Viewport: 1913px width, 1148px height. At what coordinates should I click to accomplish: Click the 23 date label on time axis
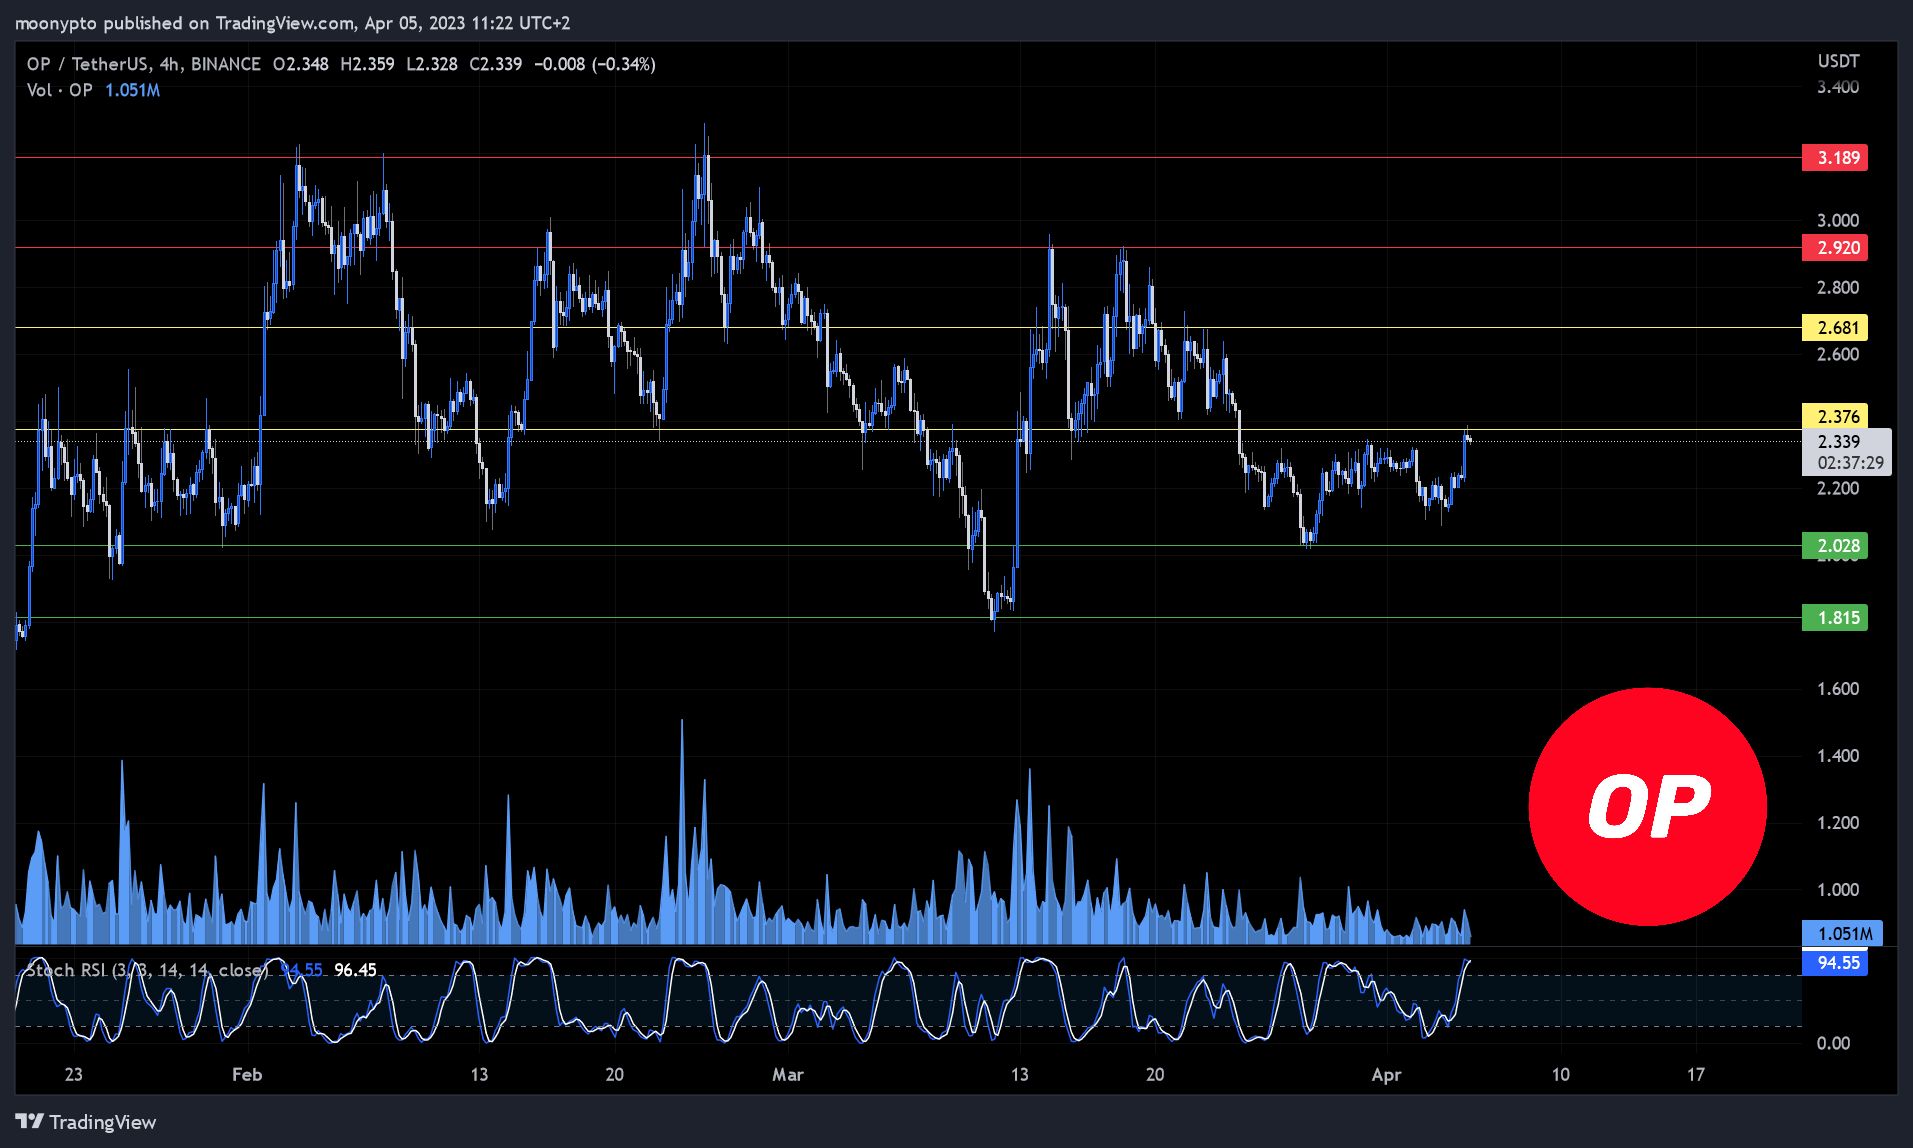click(73, 1075)
